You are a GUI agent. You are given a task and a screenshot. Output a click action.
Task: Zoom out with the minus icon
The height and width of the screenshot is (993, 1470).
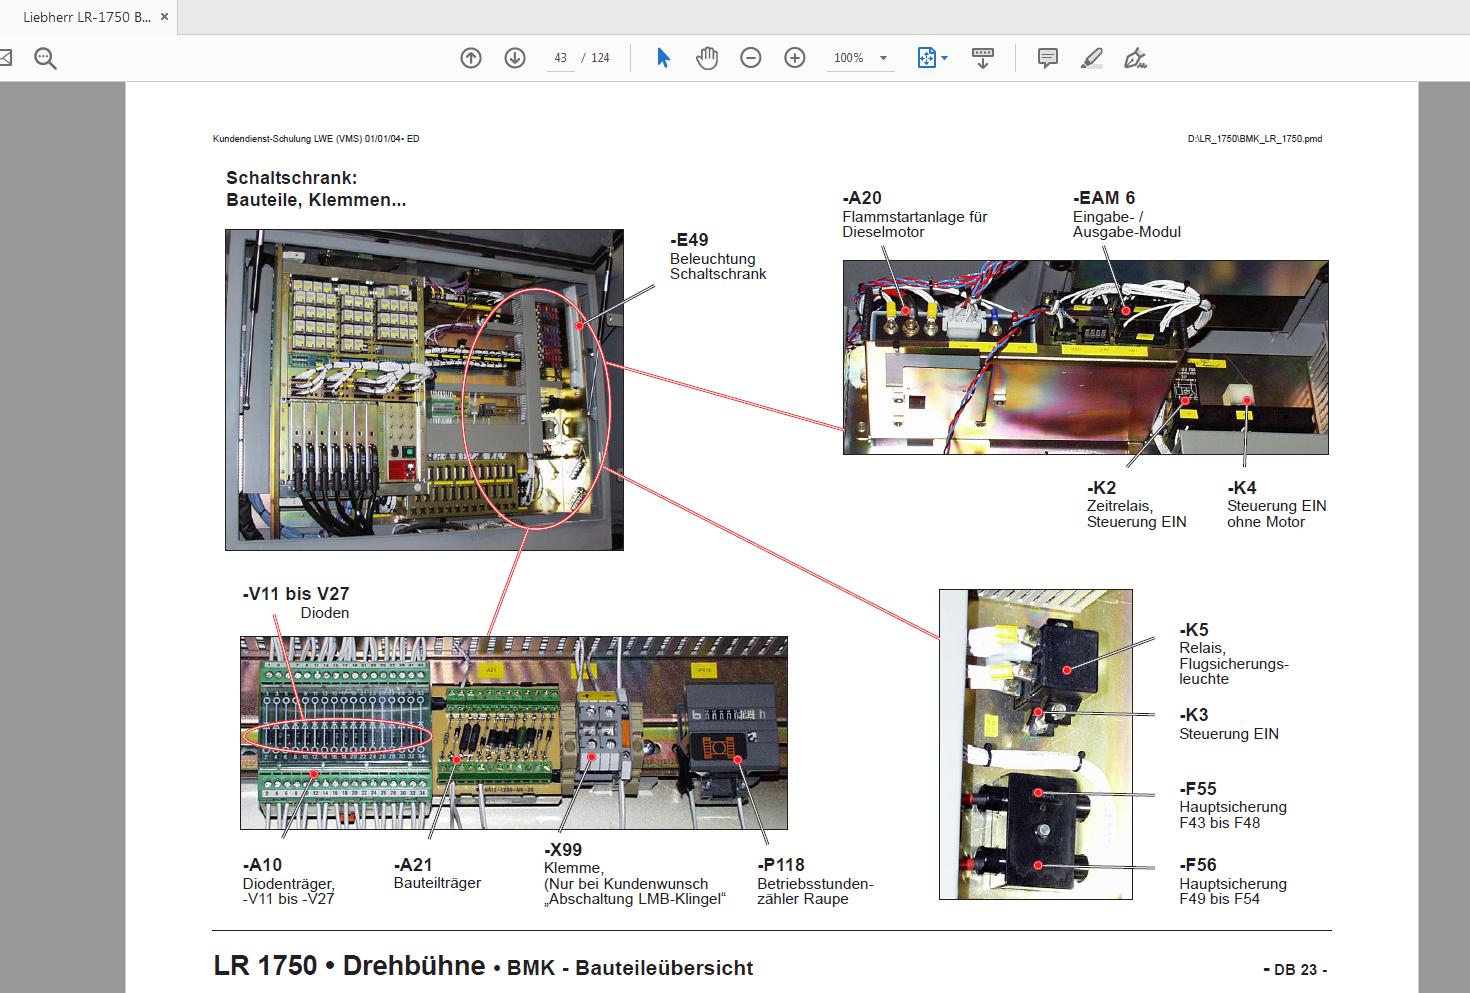point(751,57)
